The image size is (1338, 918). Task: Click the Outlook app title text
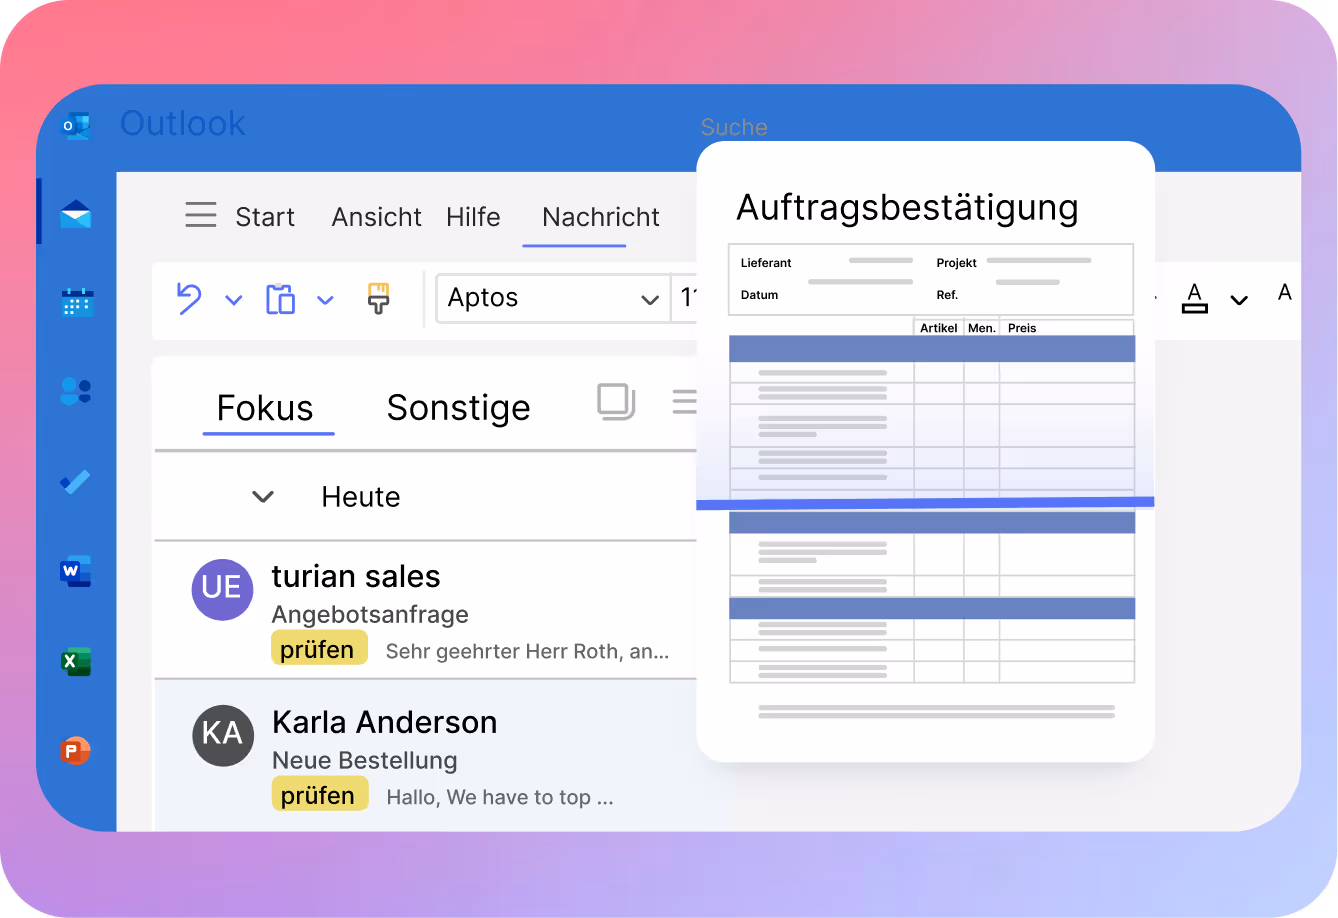click(183, 123)
